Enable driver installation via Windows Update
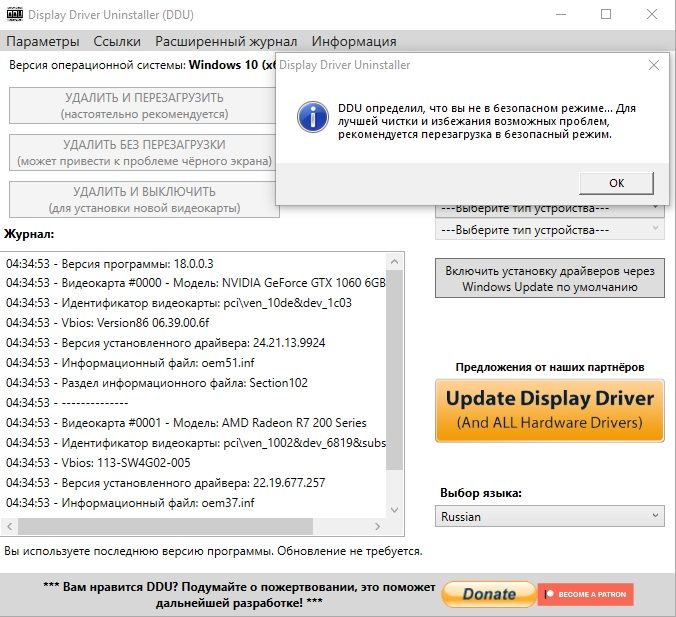The height and width of the screenshot is (617, 676). click(x=550, y=279)
